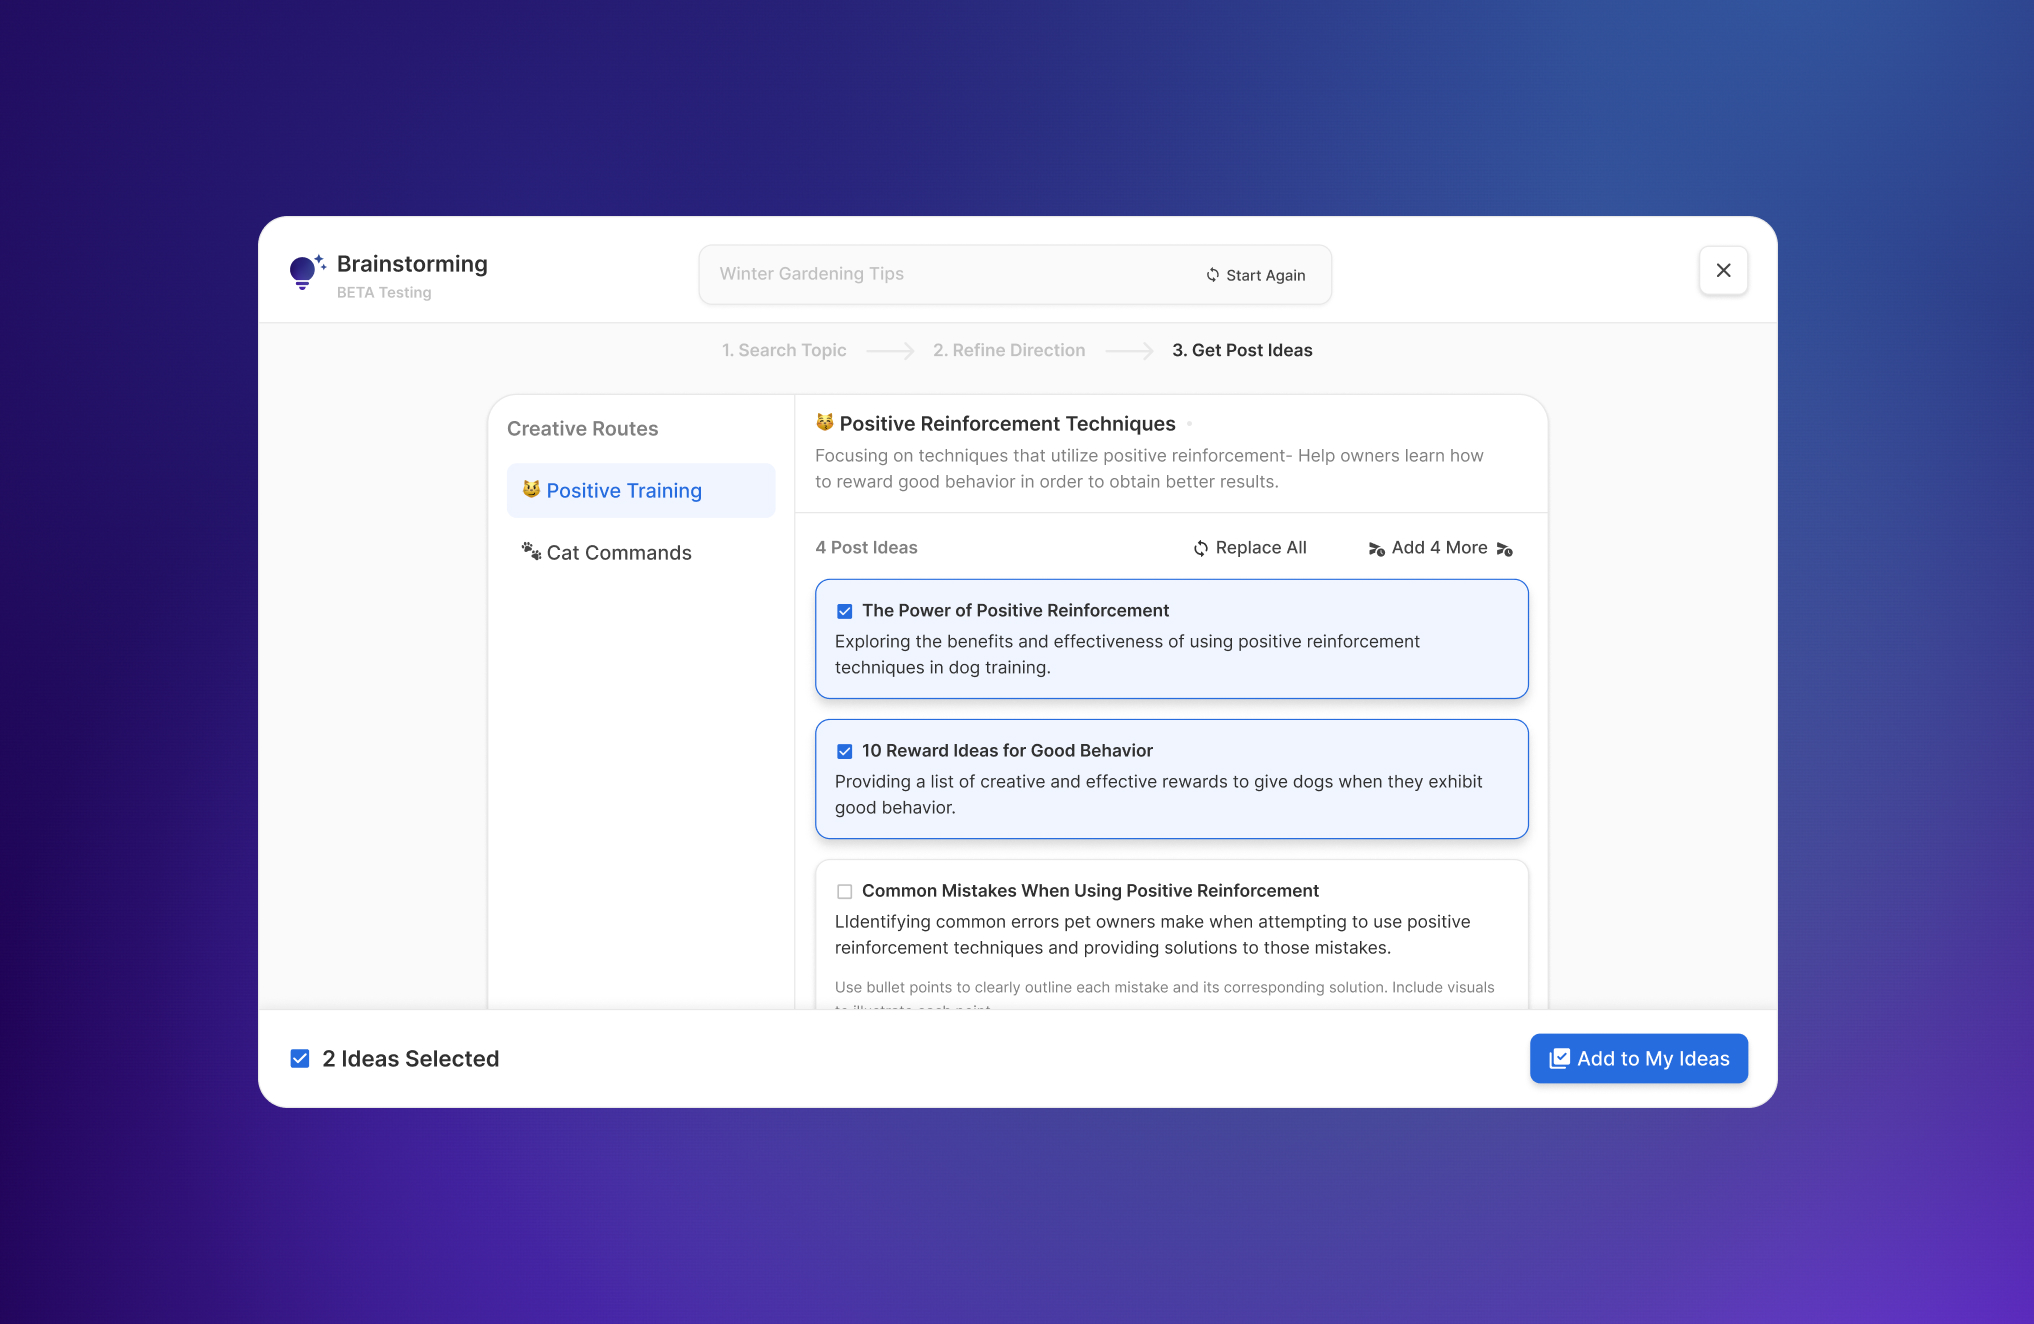Select step 3 Get Post Ideas
The width and height of the screenshot is (2034, 1324).
tap(1242, 350)
